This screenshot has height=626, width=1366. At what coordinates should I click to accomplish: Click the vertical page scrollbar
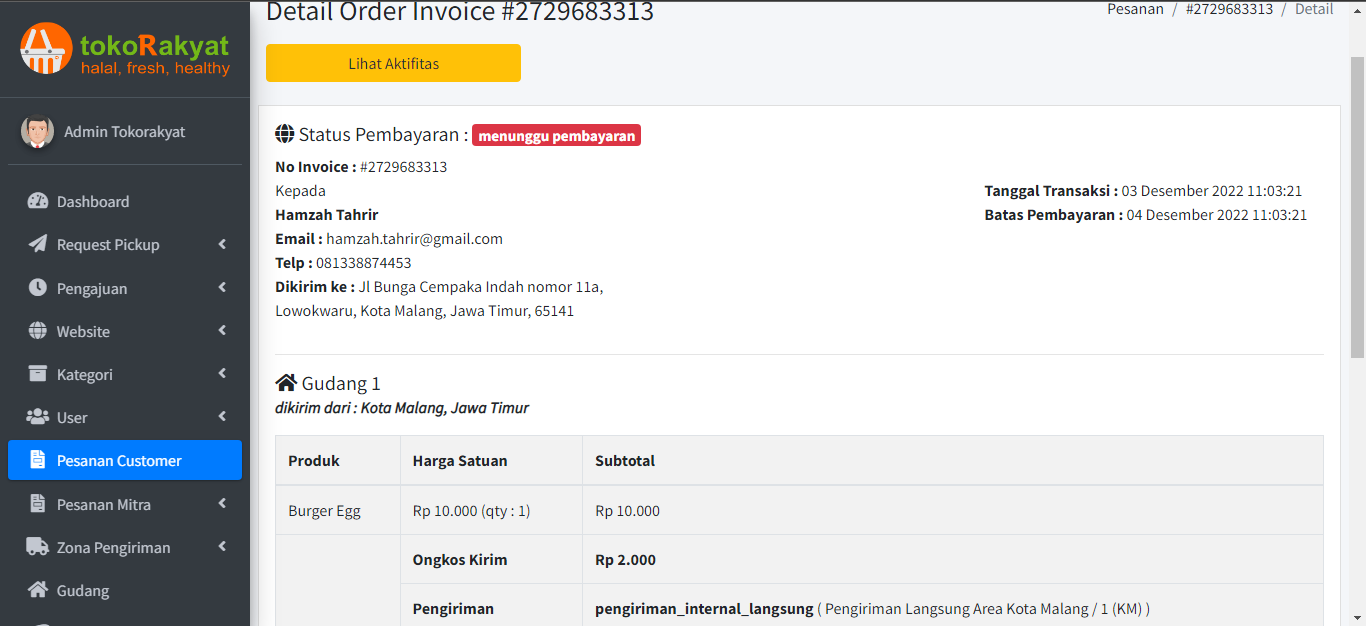(1357, 200)
